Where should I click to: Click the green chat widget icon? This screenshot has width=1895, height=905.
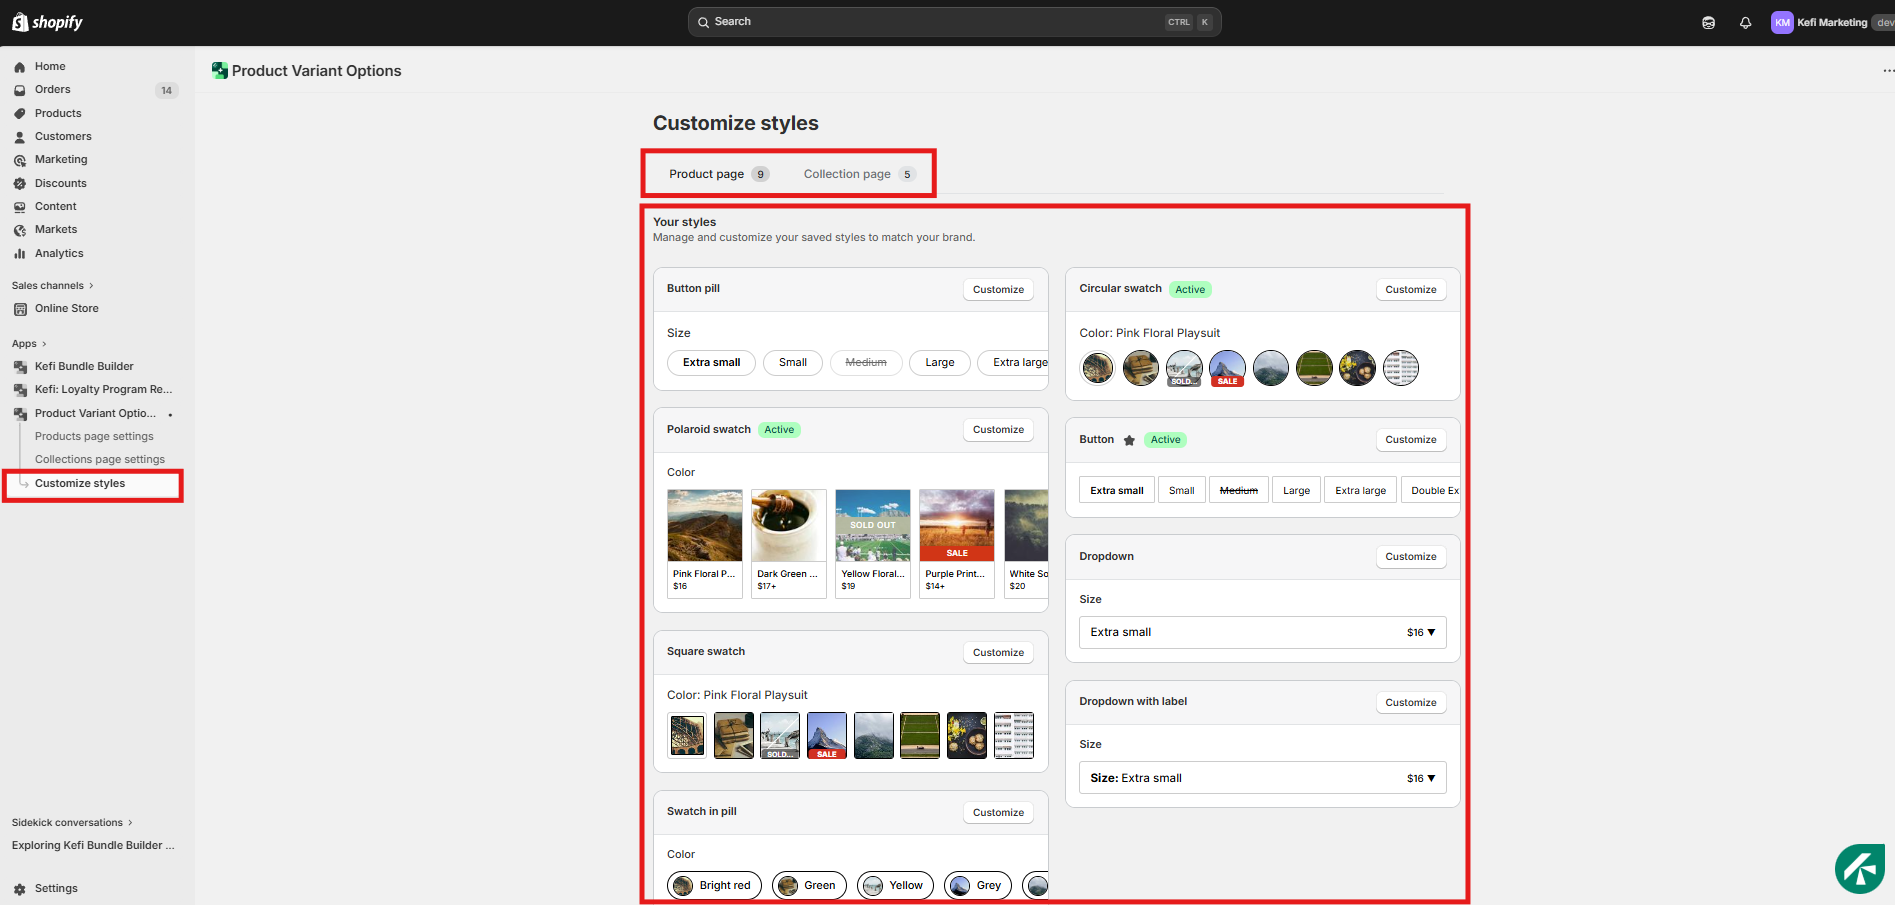coord(1859,868)
